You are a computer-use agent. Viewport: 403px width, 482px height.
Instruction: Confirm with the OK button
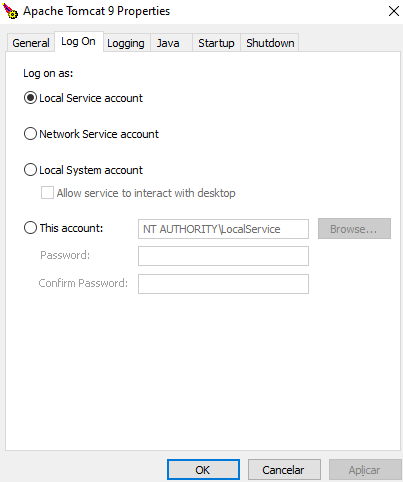(203, 470)
